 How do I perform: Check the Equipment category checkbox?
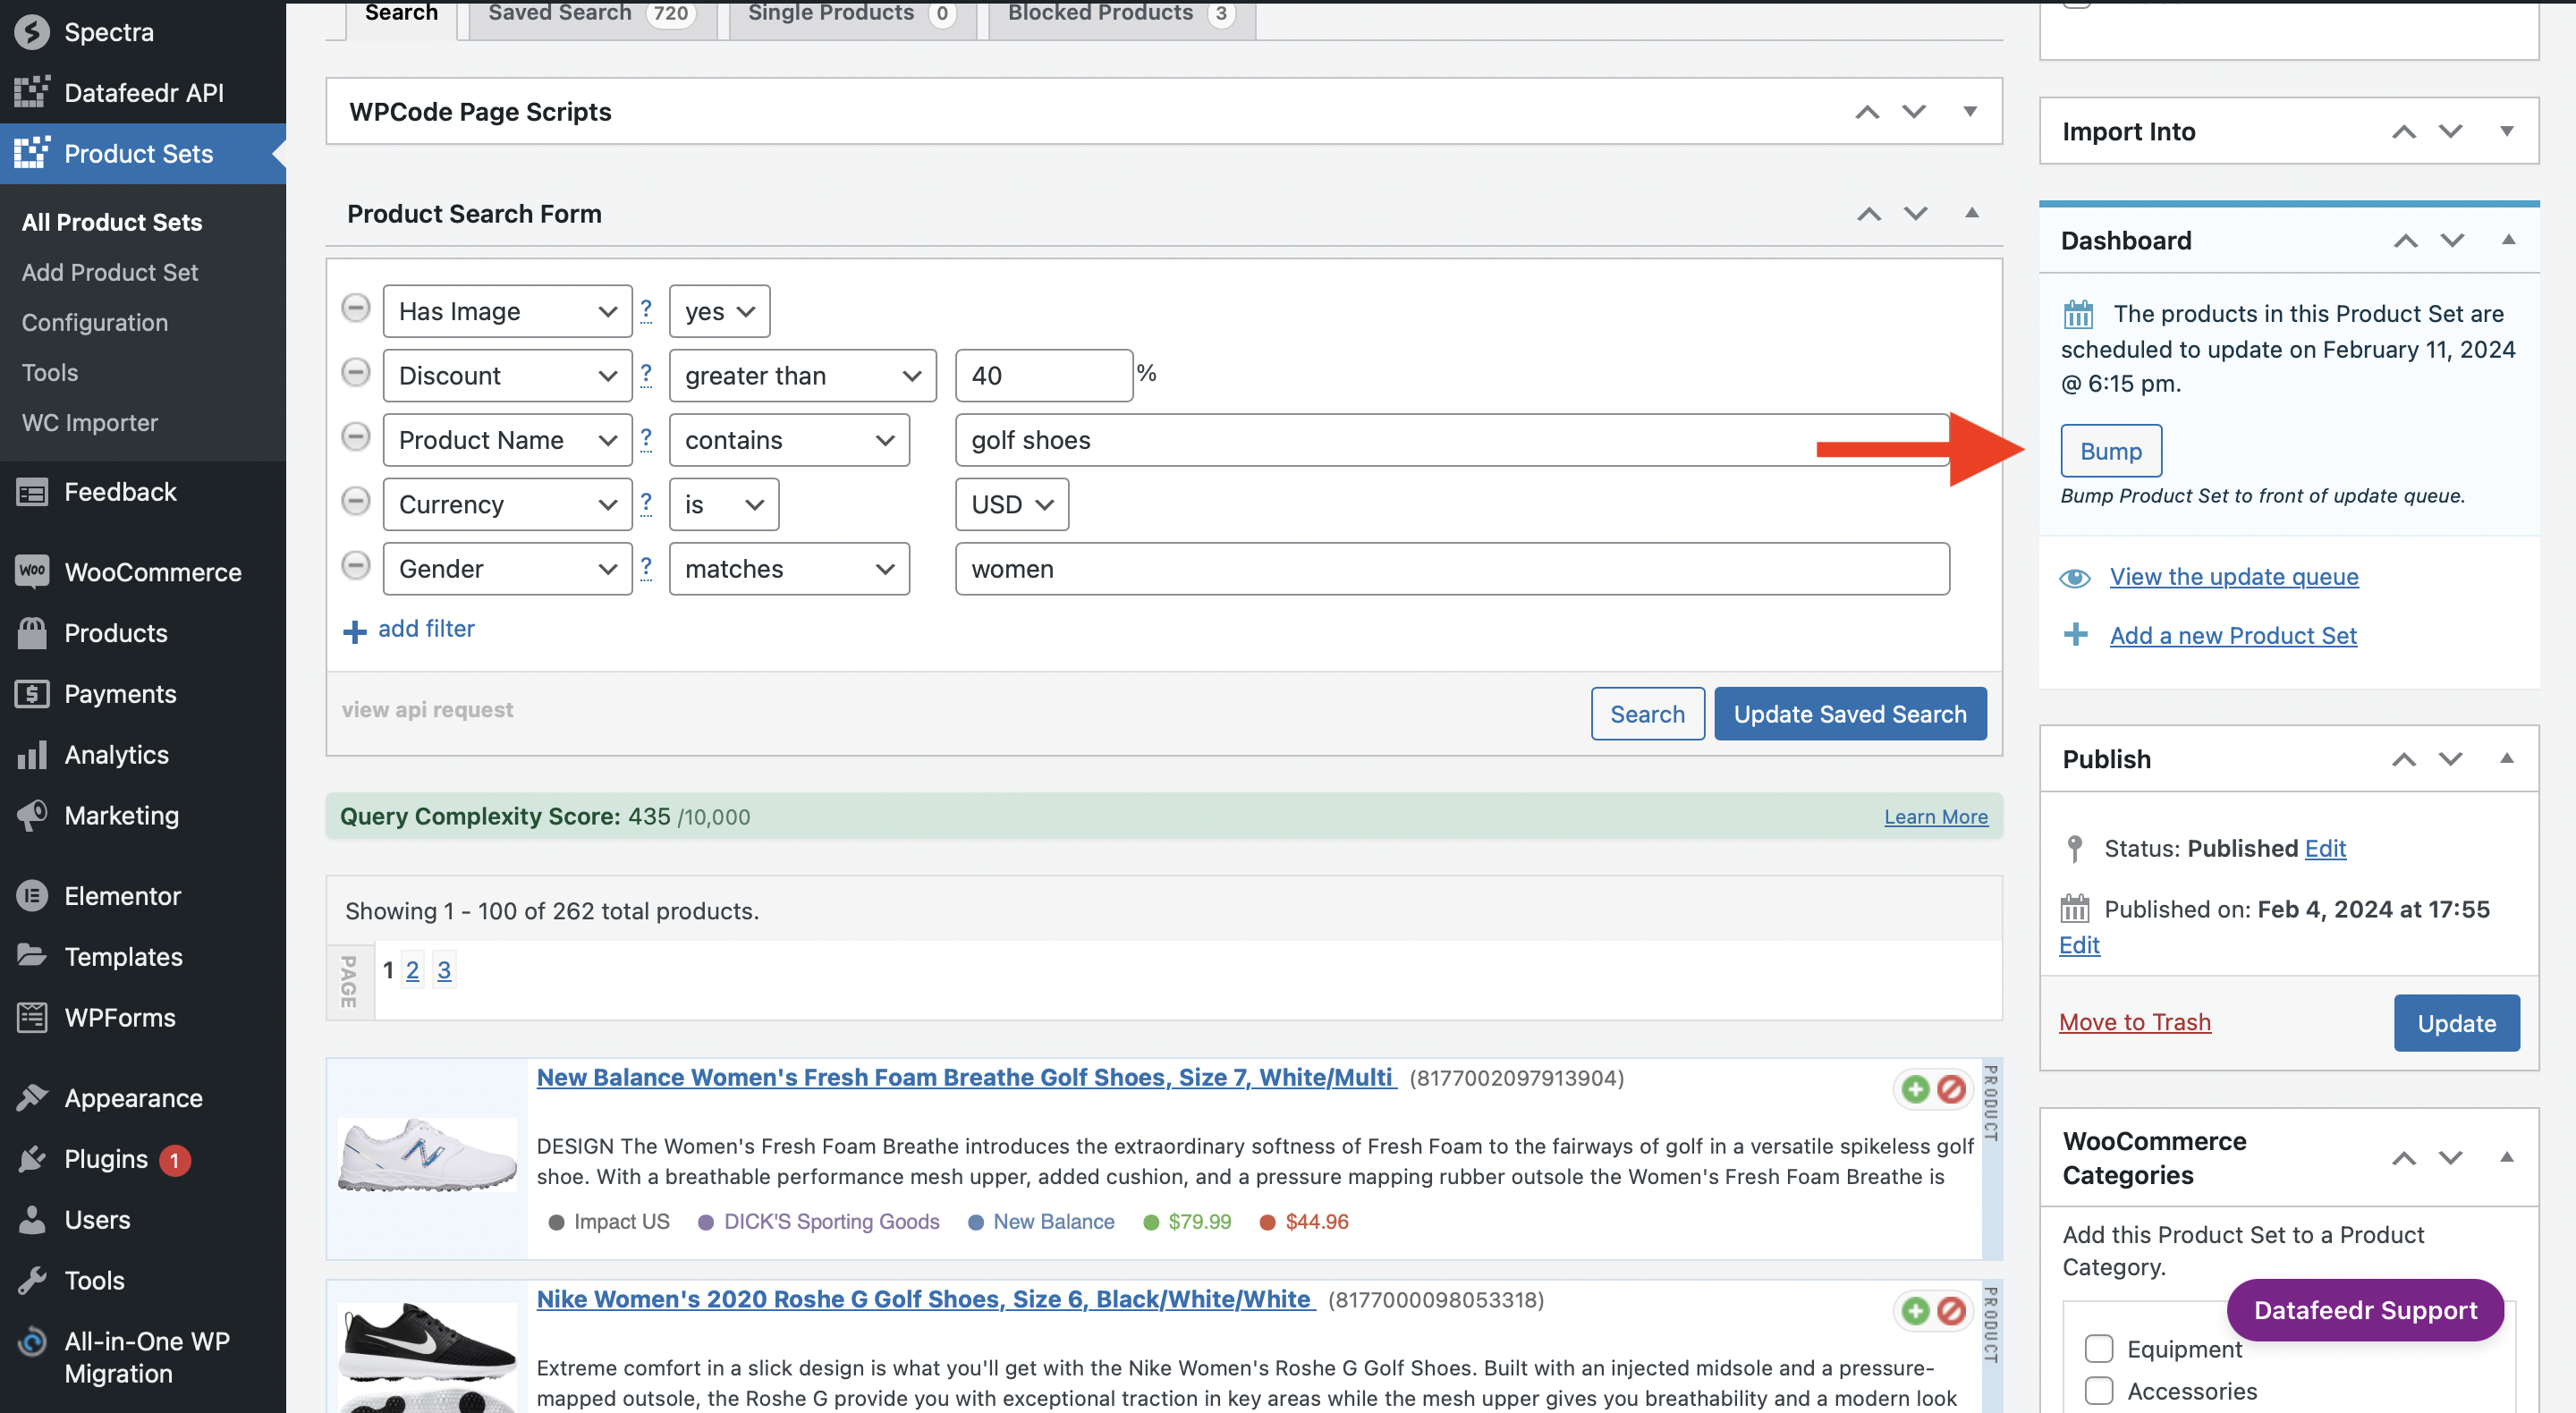pyautogui.click(x=2099, y=1349)
